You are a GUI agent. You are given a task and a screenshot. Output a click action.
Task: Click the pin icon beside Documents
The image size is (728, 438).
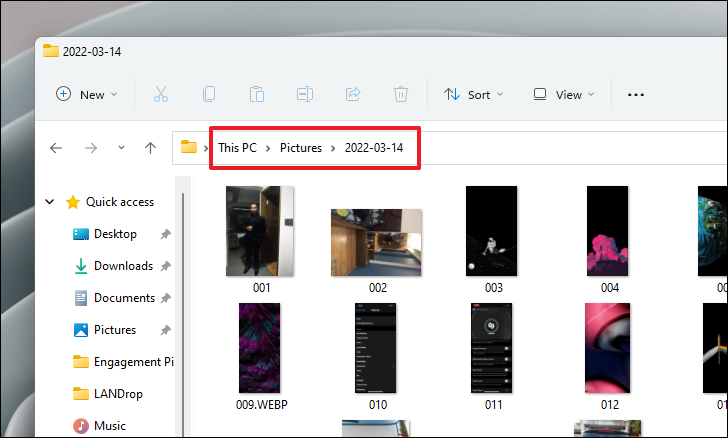click(x=165, y=298)
